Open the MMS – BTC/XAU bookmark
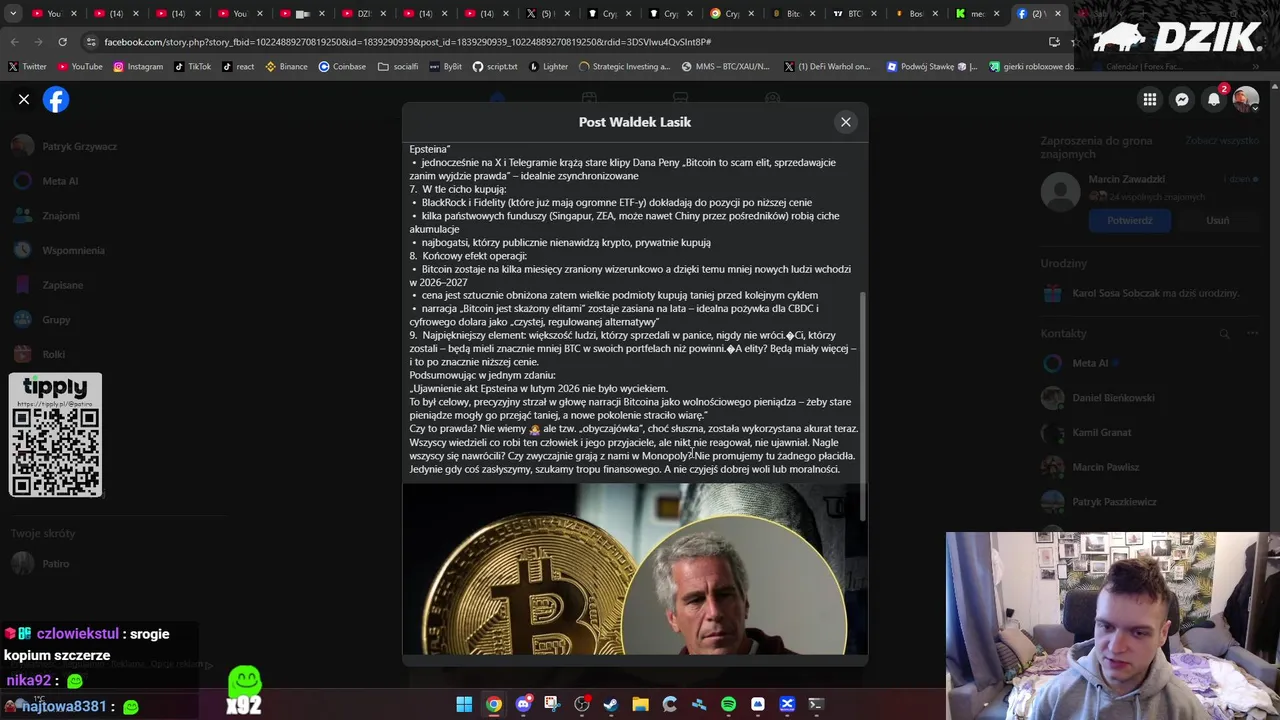Image resolution: width=1280 pixels, height=720 pixels. pos(726,67)
